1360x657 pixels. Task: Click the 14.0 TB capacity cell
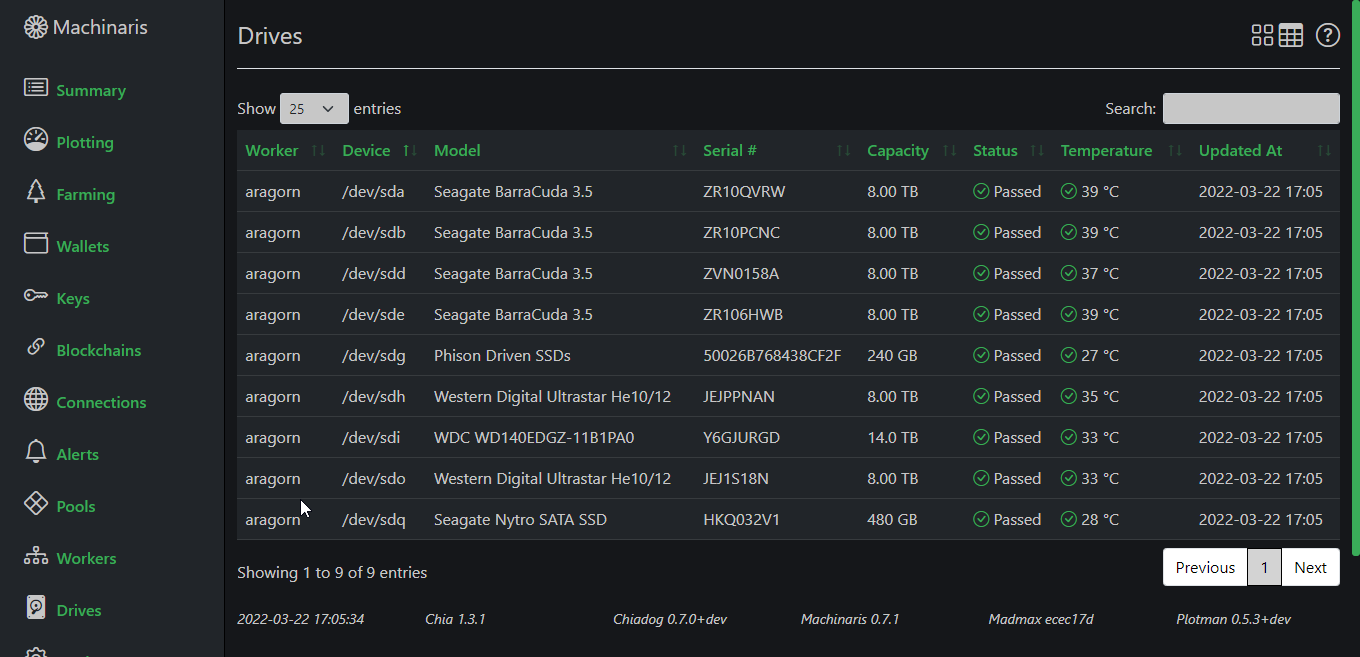892,437
